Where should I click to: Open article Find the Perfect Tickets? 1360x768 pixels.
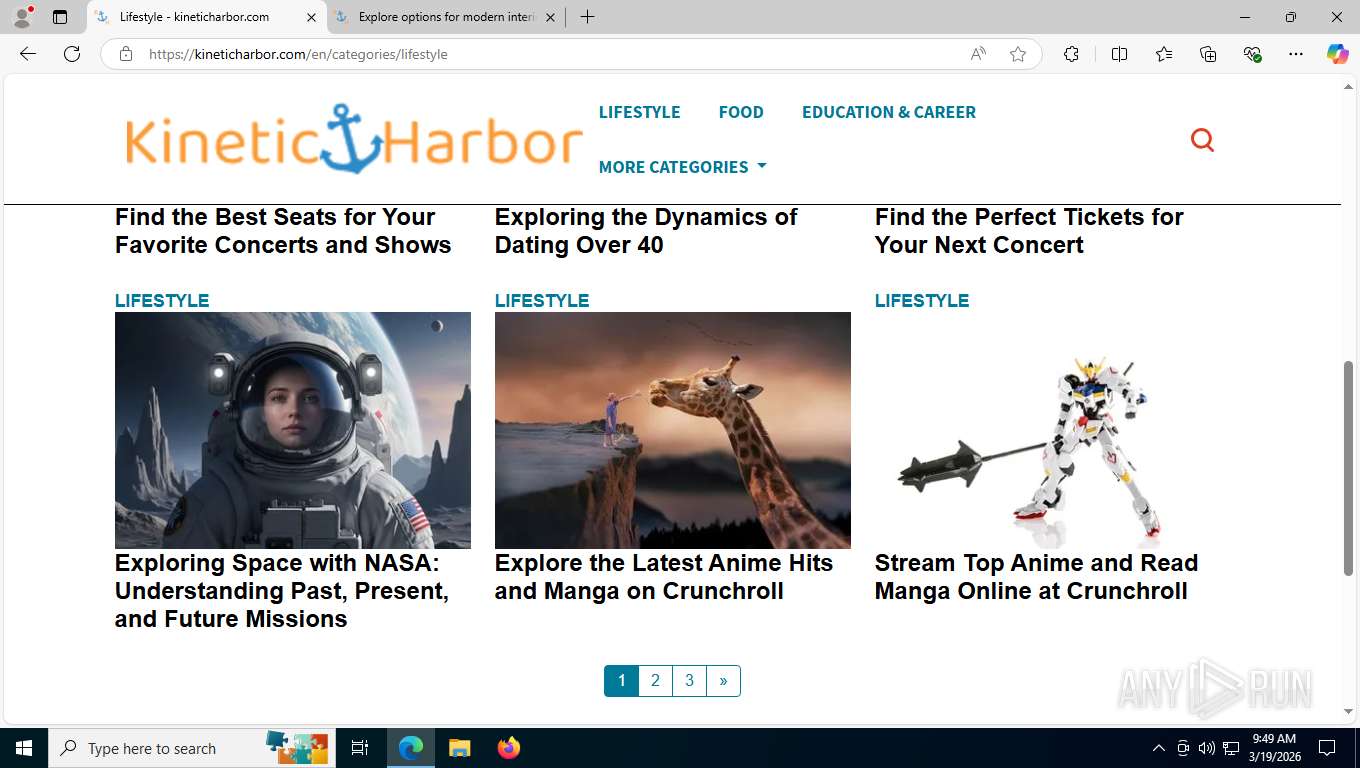(x=1029, y=231)
